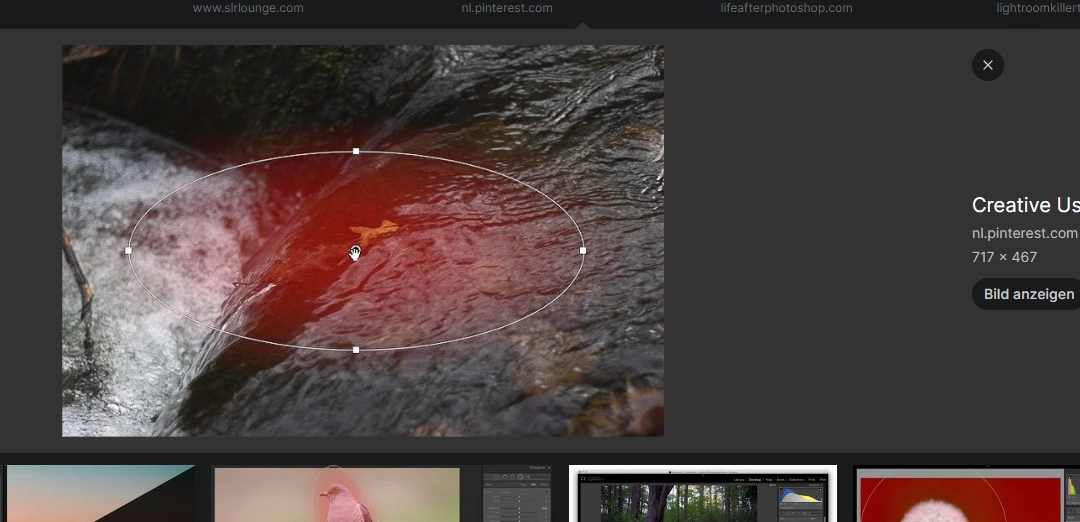Open the 'Bild anzeigen' button

[x=1026, y=294]
